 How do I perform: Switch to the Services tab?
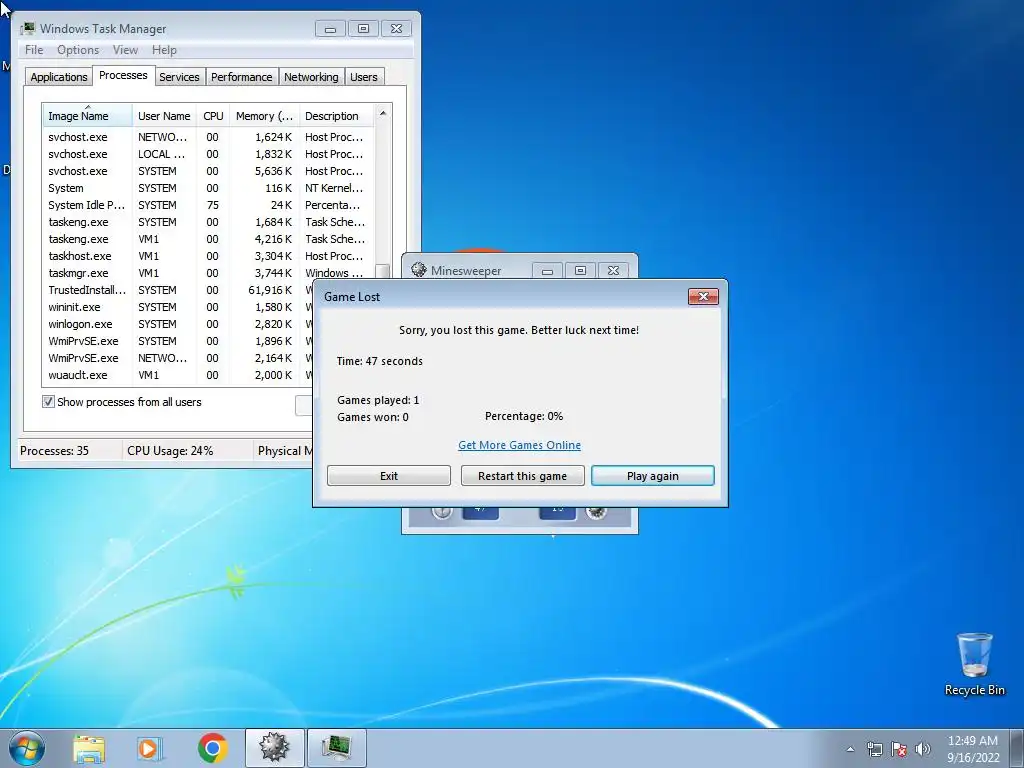179,76
